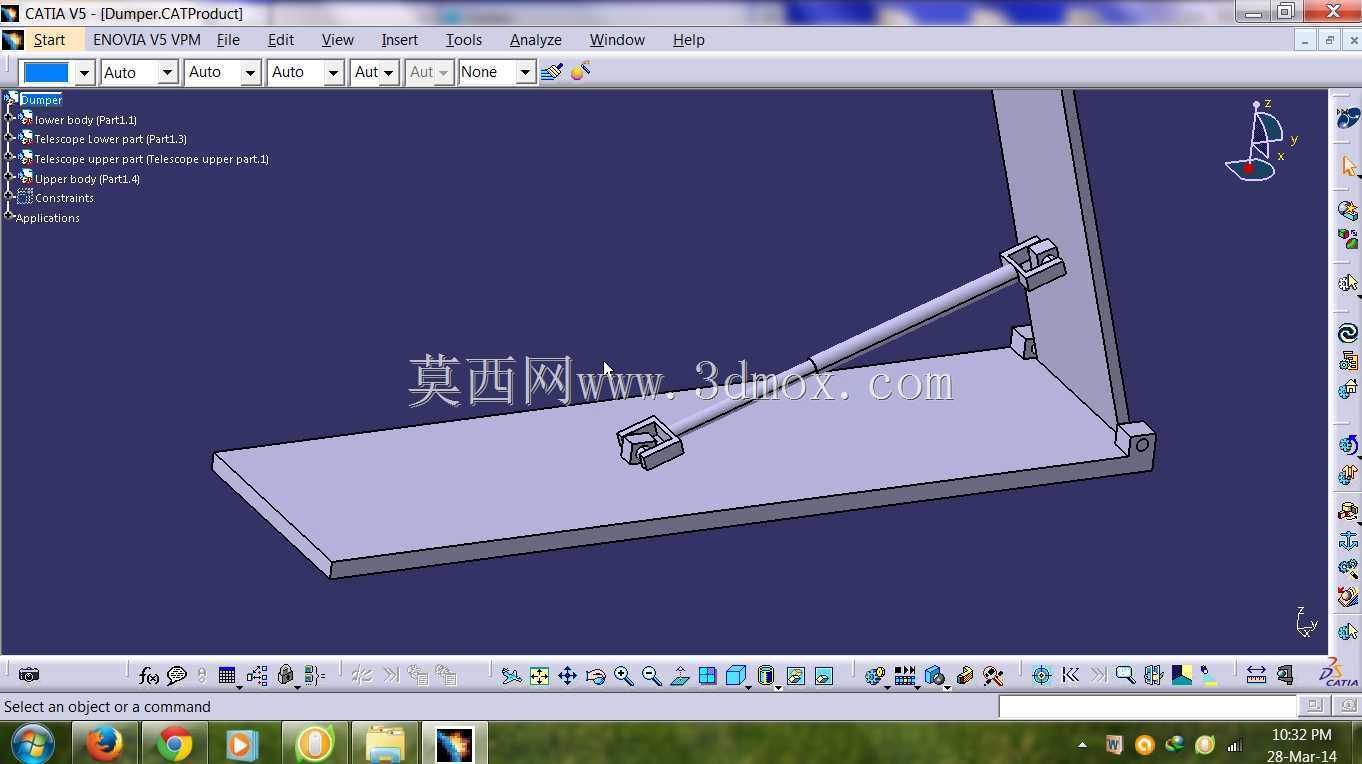The width and height of the screenshot is (1362, 764).
Task: Click the Capture camera icon
Action: [29, 676]
